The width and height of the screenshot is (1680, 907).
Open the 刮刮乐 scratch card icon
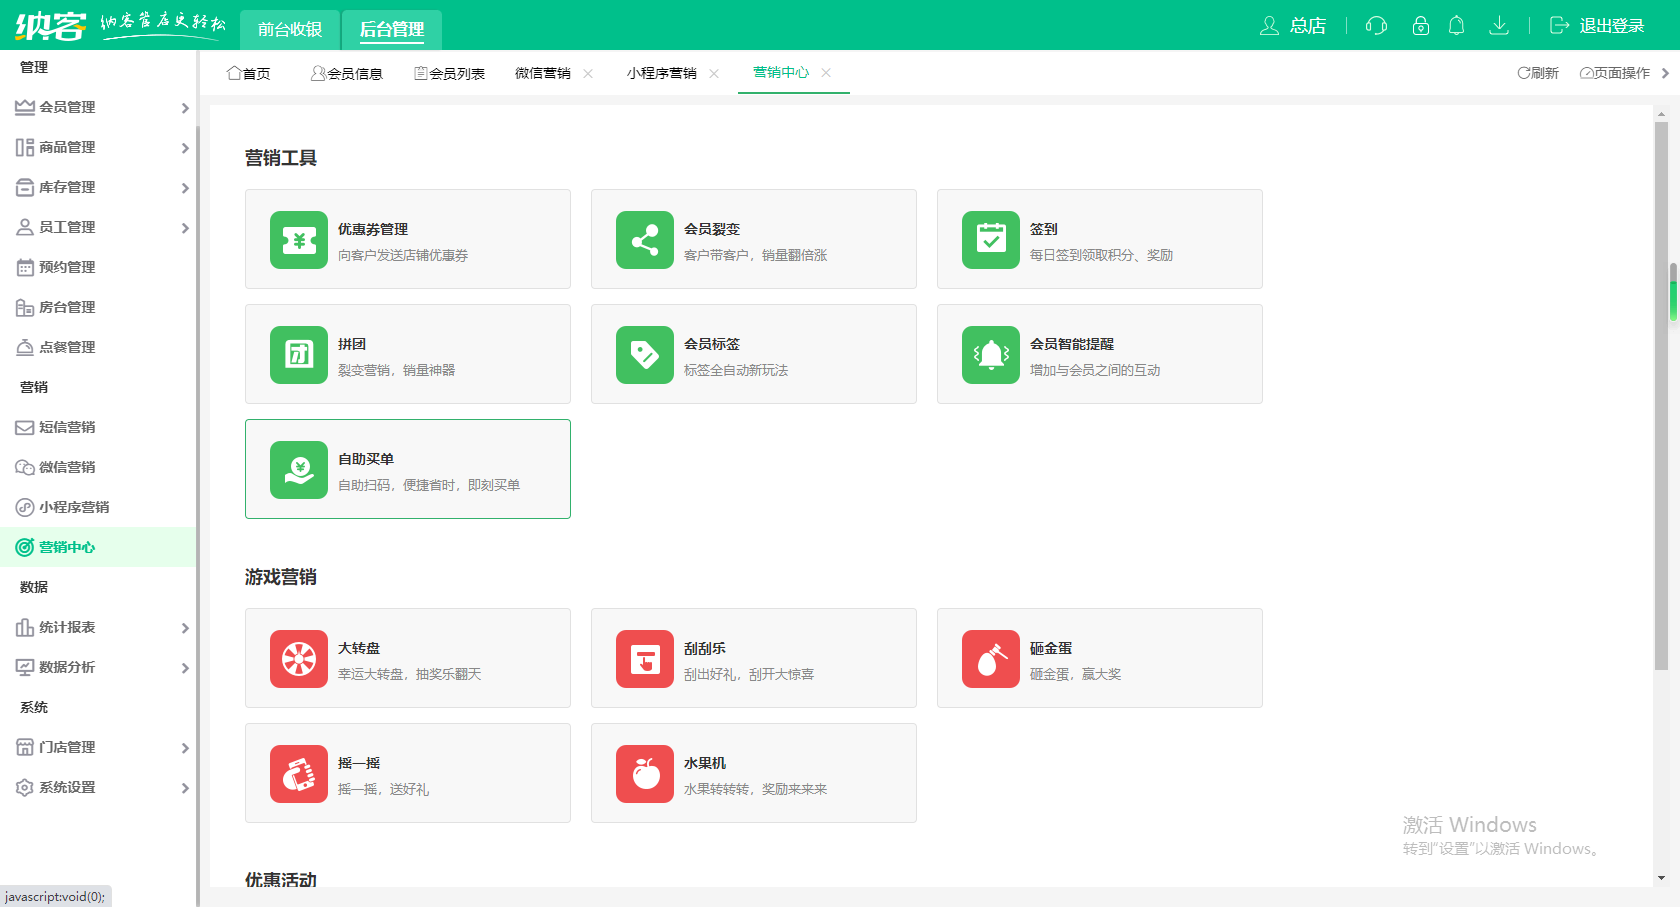tap(644, 659)
